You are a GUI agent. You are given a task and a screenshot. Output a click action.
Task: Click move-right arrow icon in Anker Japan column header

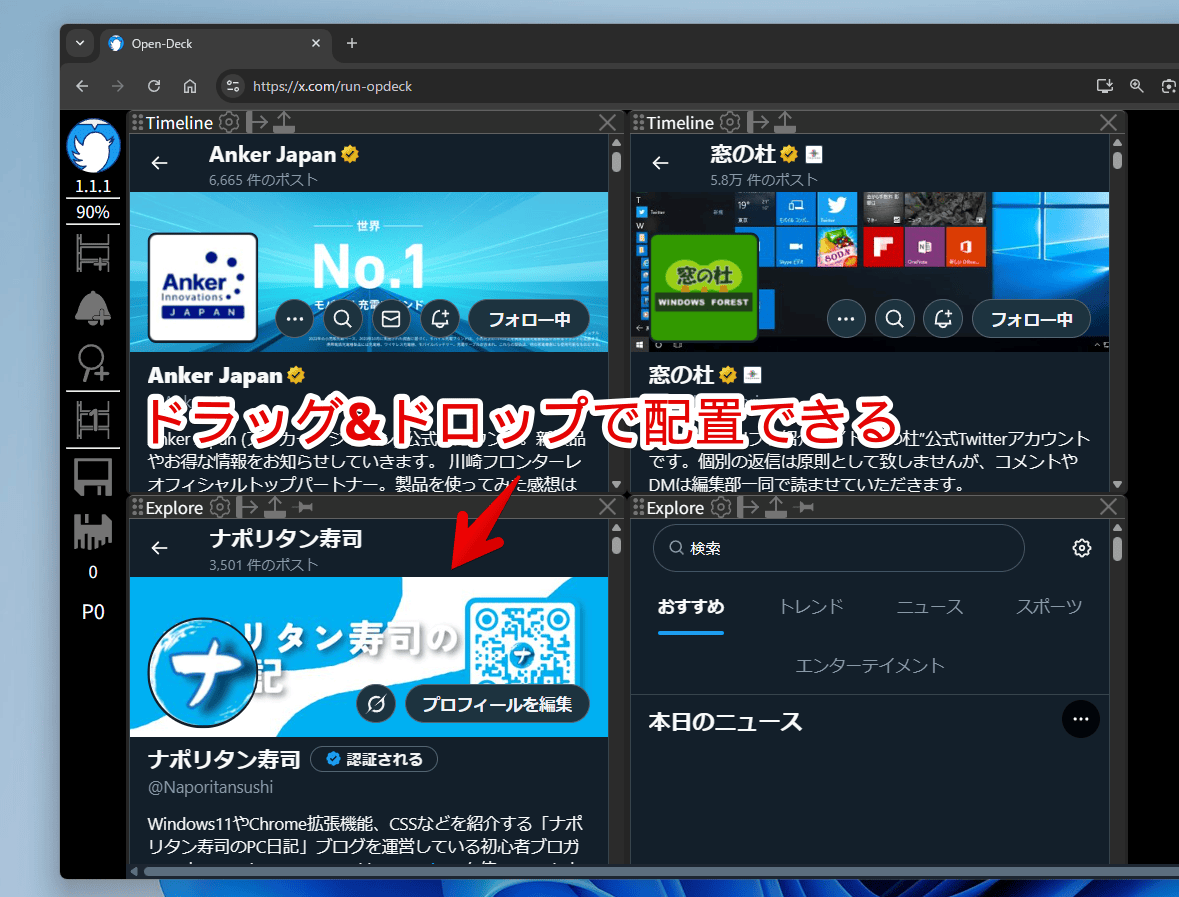[x=256, y=122]
